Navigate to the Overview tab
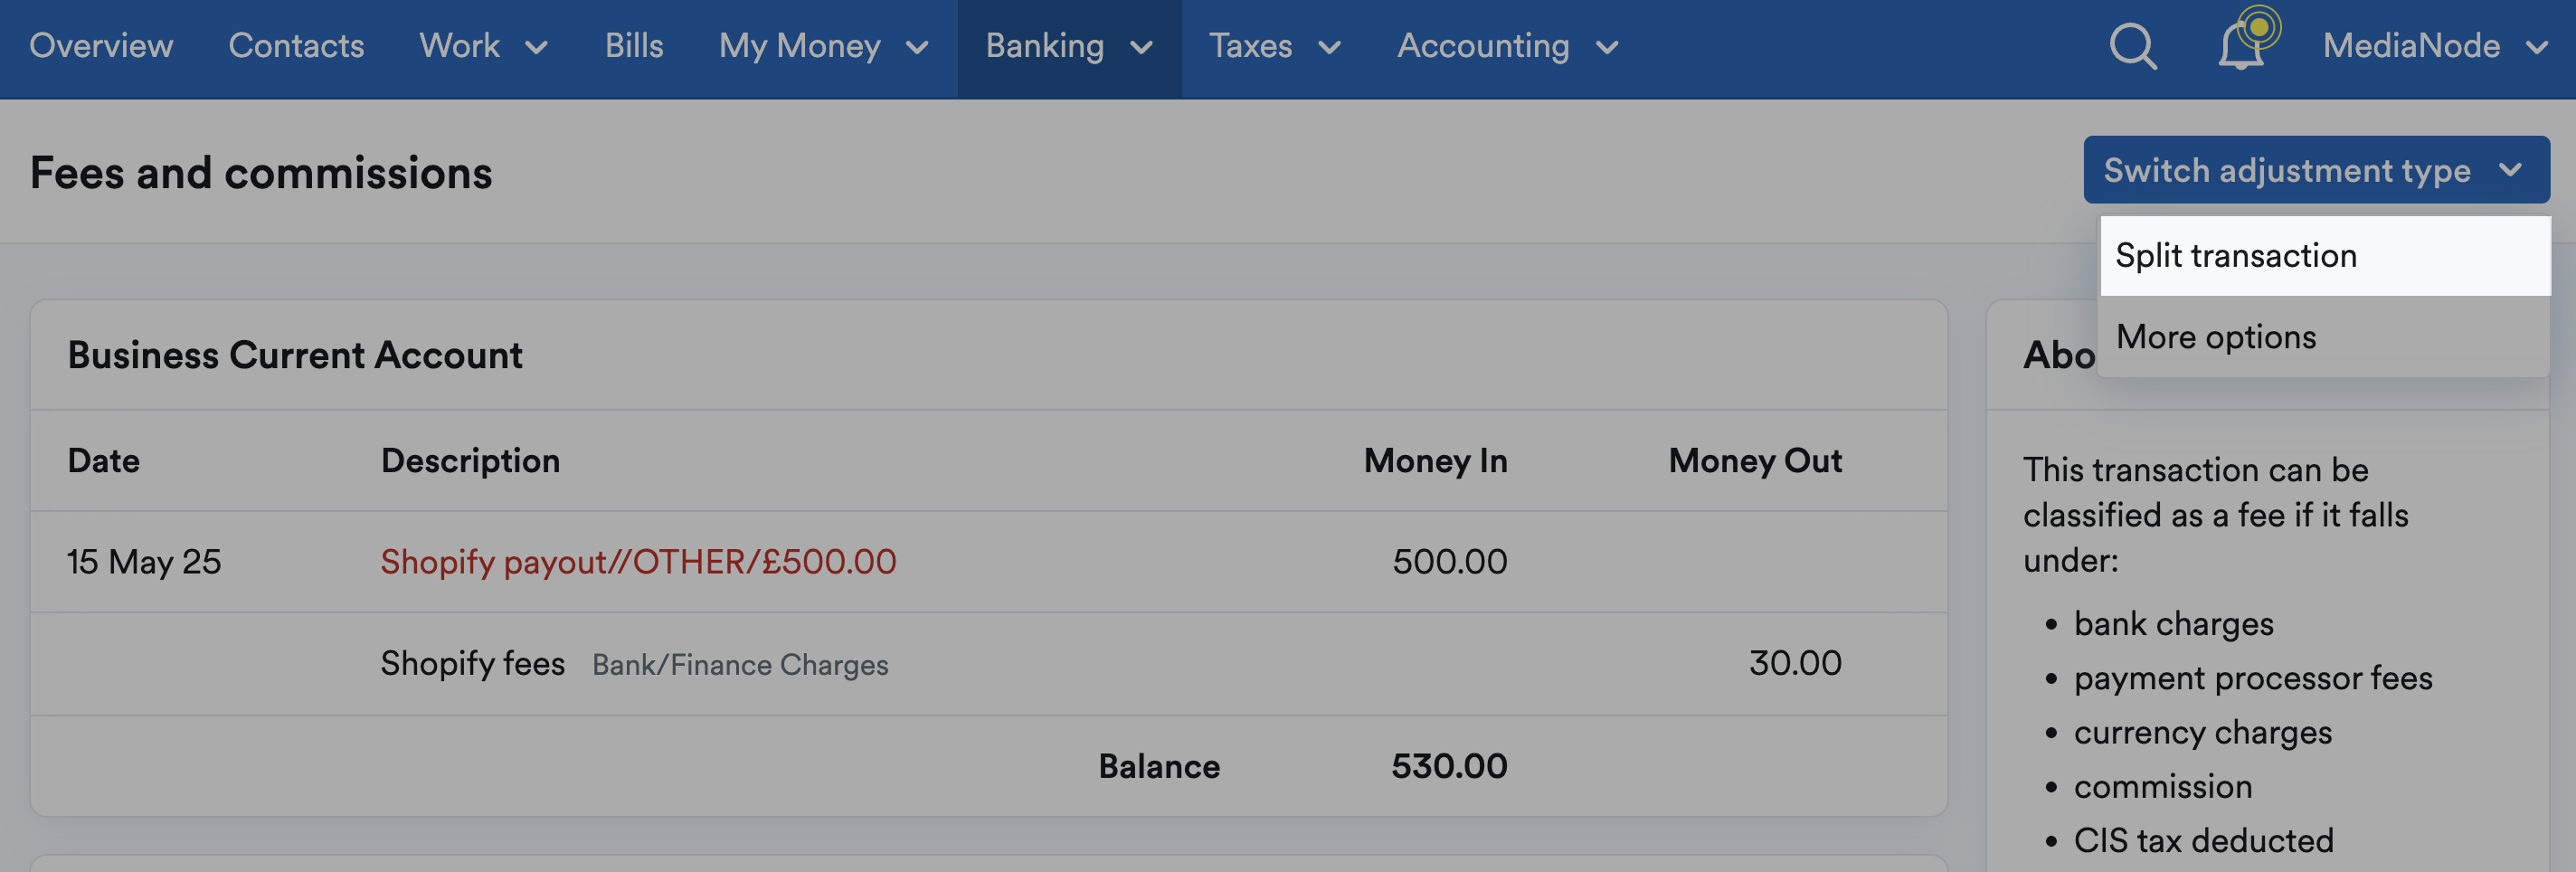 [101, 46]
